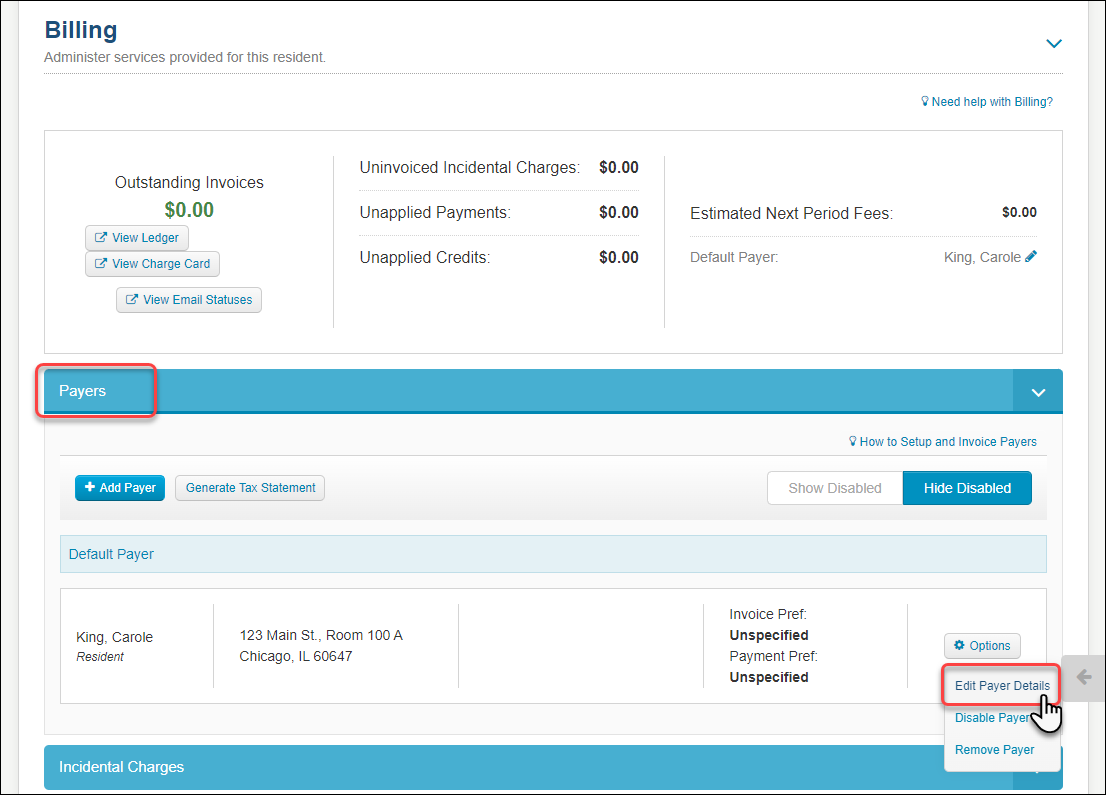Click the Billing page heading
1106x795 pixels.
pos(81,30)
